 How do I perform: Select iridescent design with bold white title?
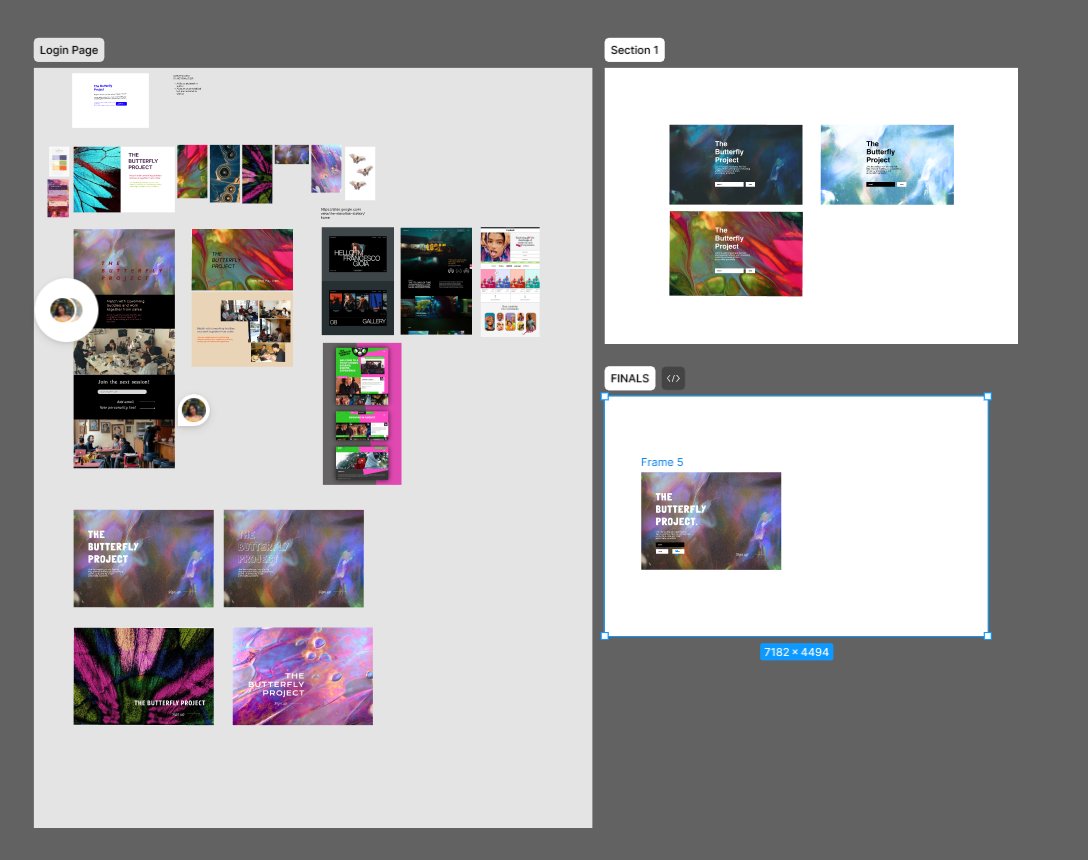coord(144,559)
